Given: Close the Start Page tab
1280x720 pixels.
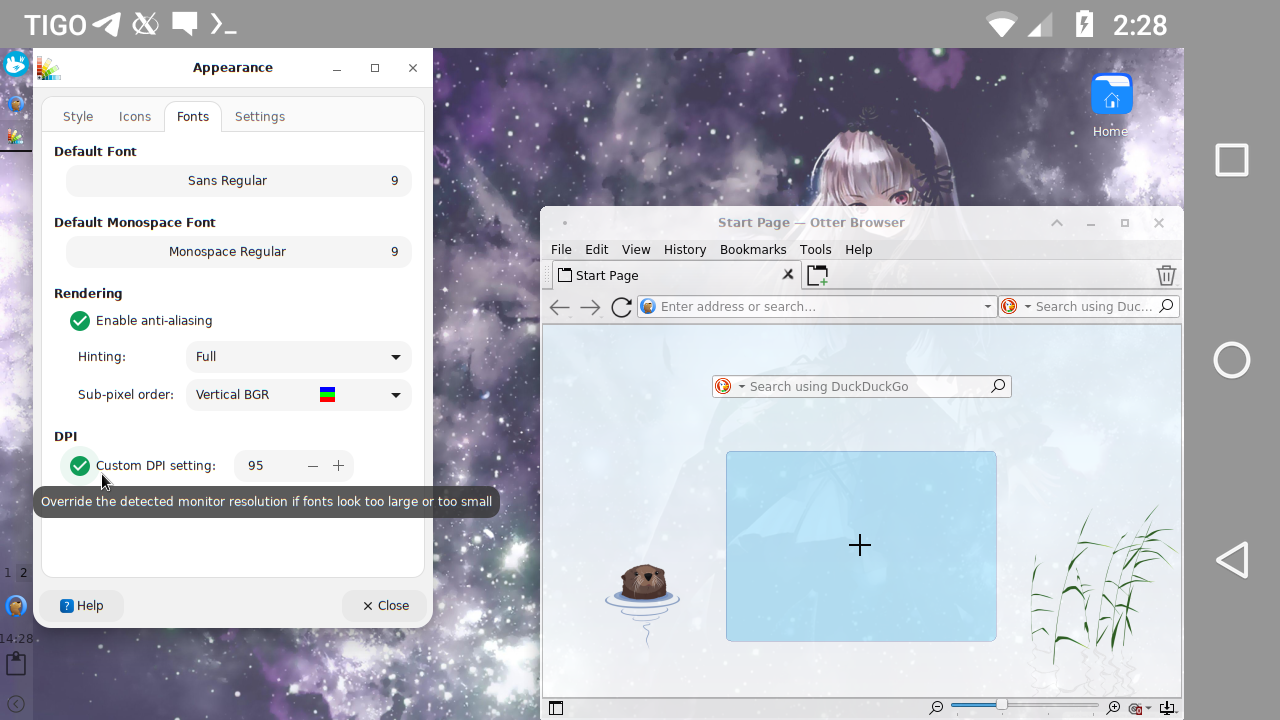Looking at the screenshot, I should point(788,275).
